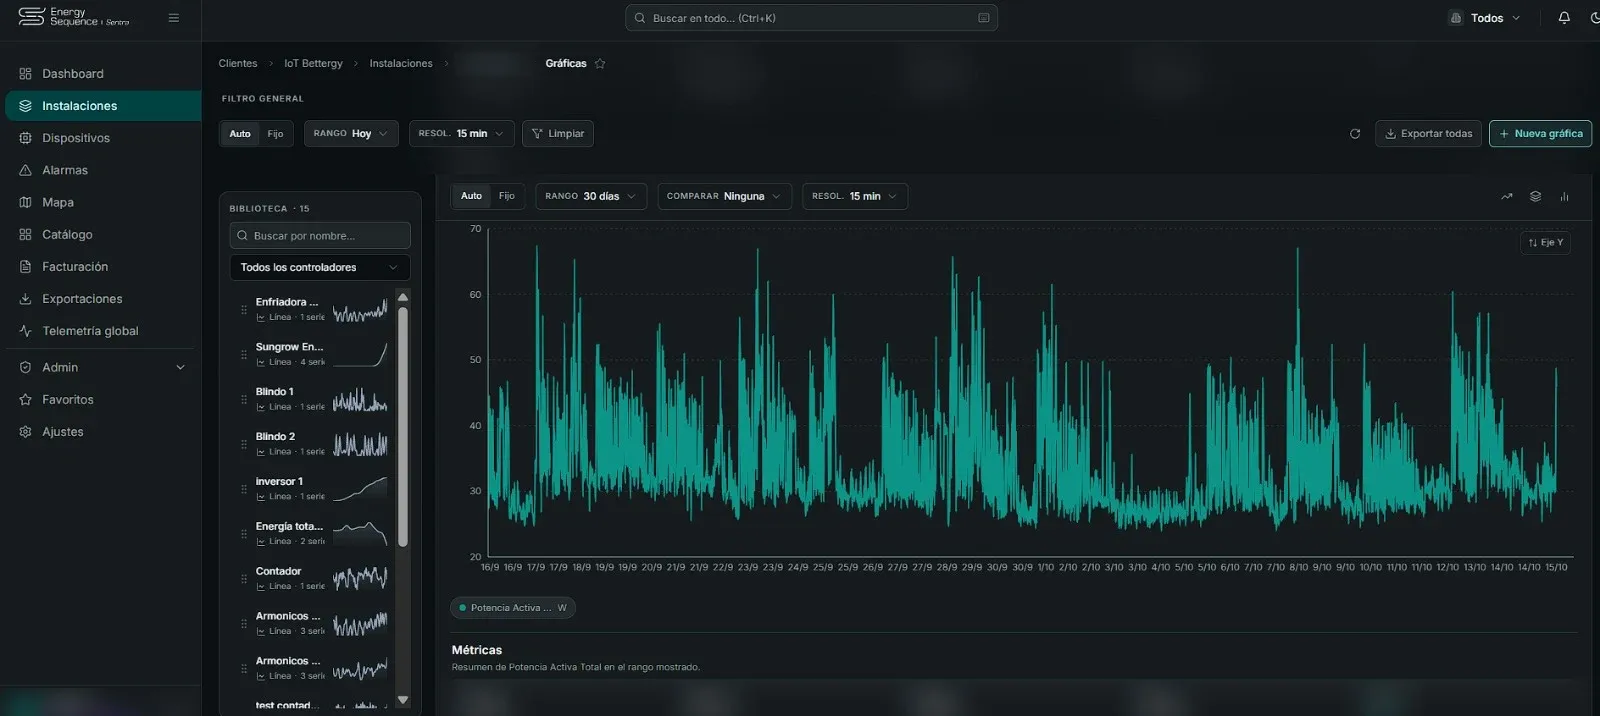Open Instalaciones in sidebar
The image size is (1600, 716).
tap(102, 106)
